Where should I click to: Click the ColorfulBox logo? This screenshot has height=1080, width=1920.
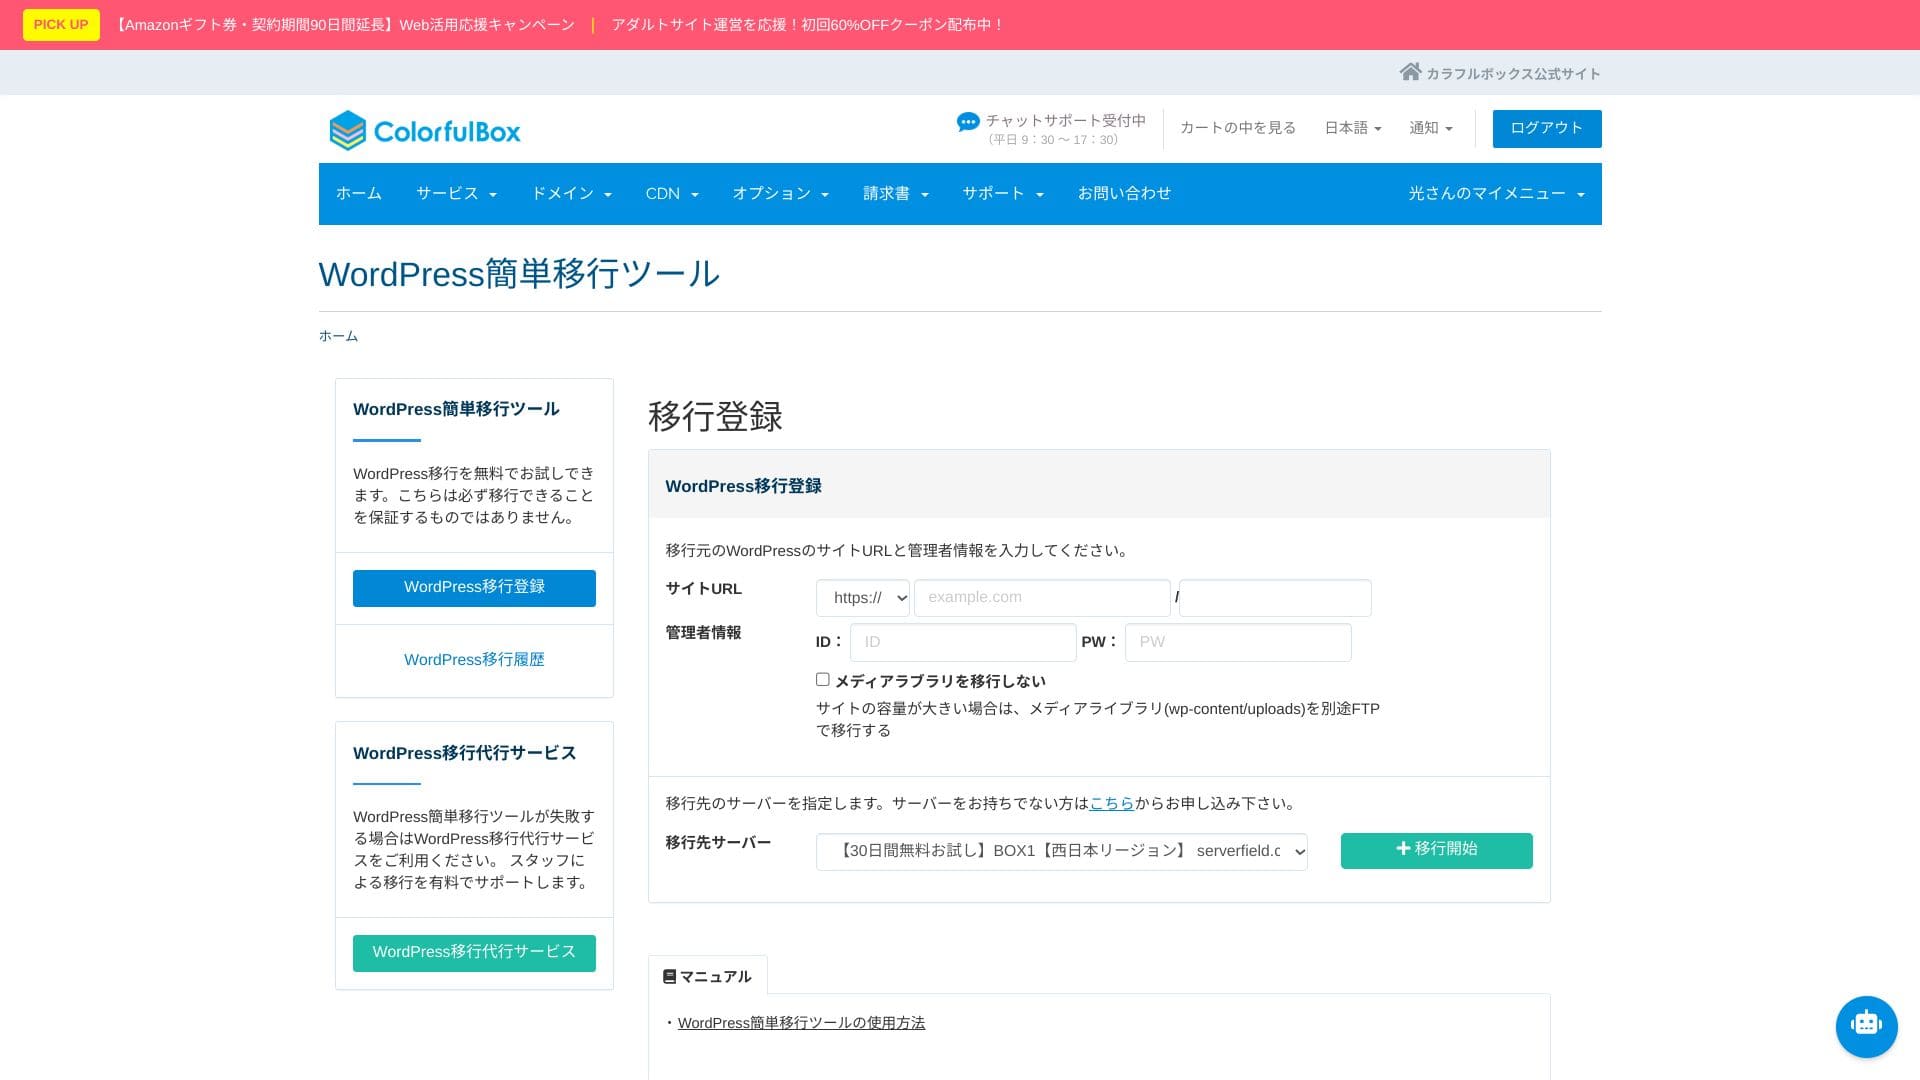click(425, 131)
